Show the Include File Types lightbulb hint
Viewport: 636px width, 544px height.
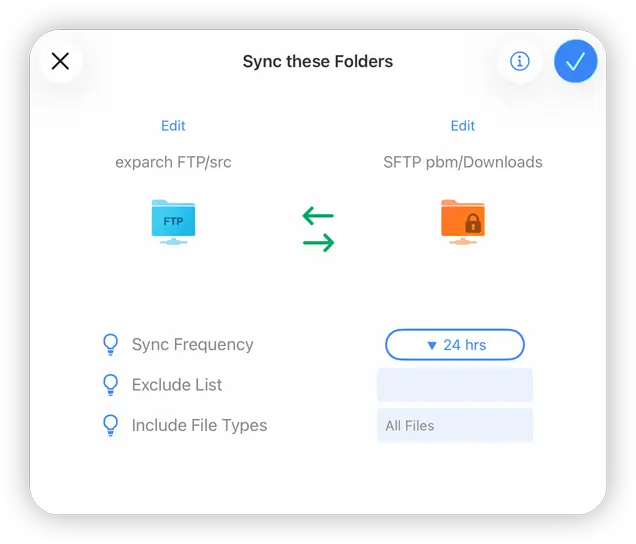(x=111, y=425)
